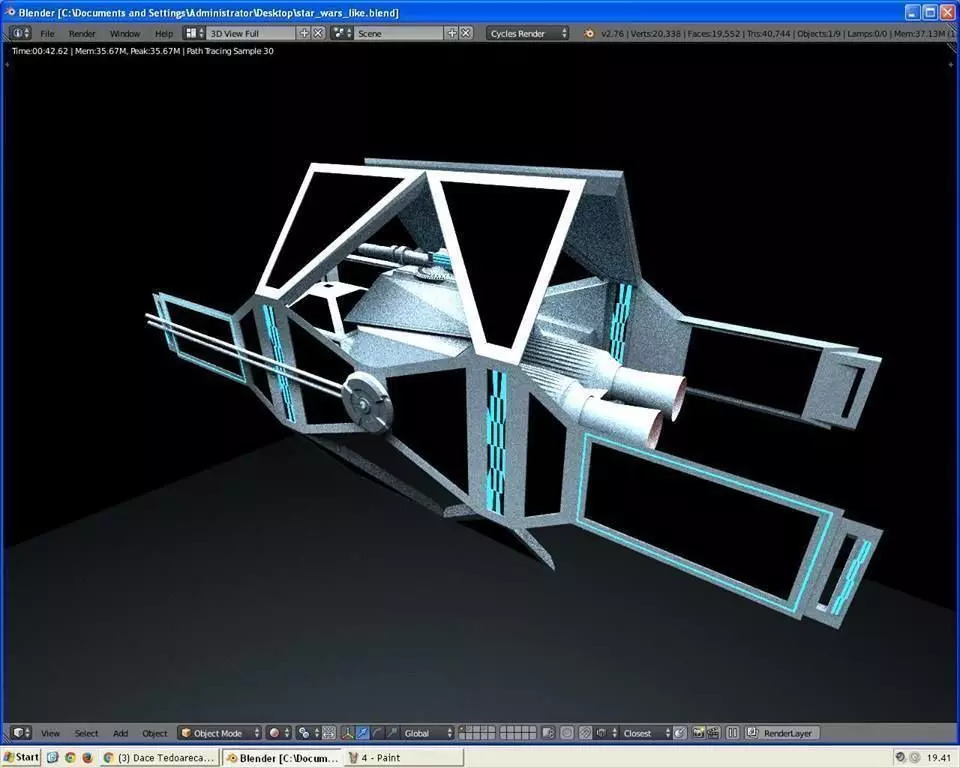Select the first scene layer button
The image size is (960, 768).
click(462, 729)
